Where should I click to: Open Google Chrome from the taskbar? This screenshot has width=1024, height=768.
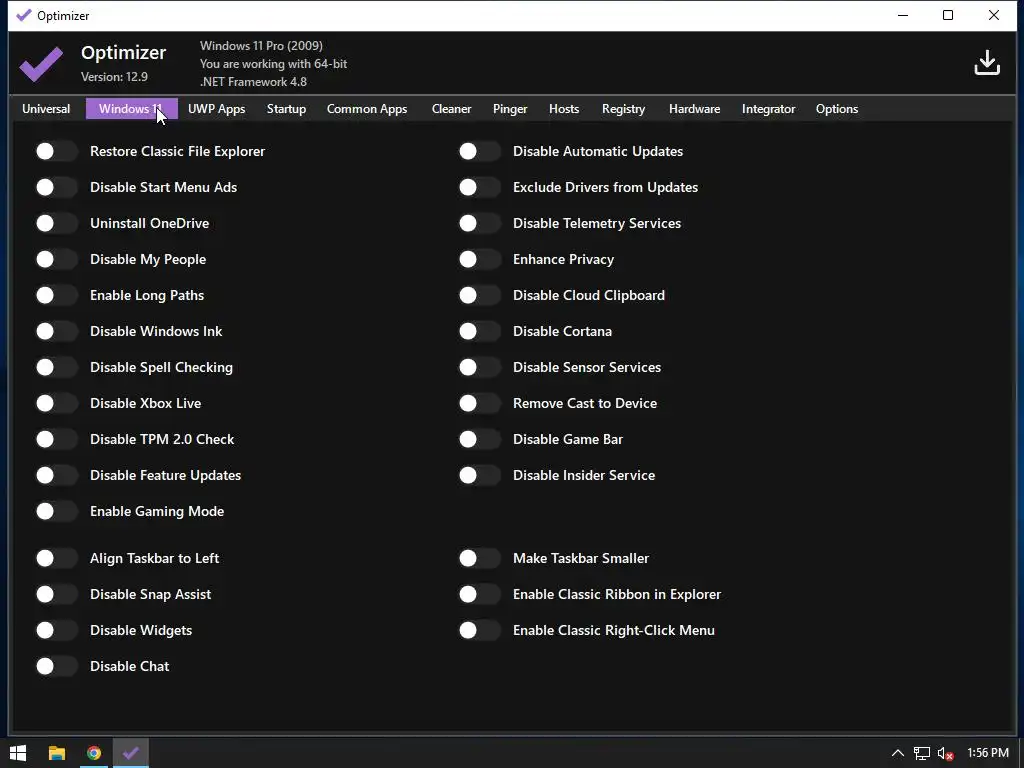click(94, 753)
